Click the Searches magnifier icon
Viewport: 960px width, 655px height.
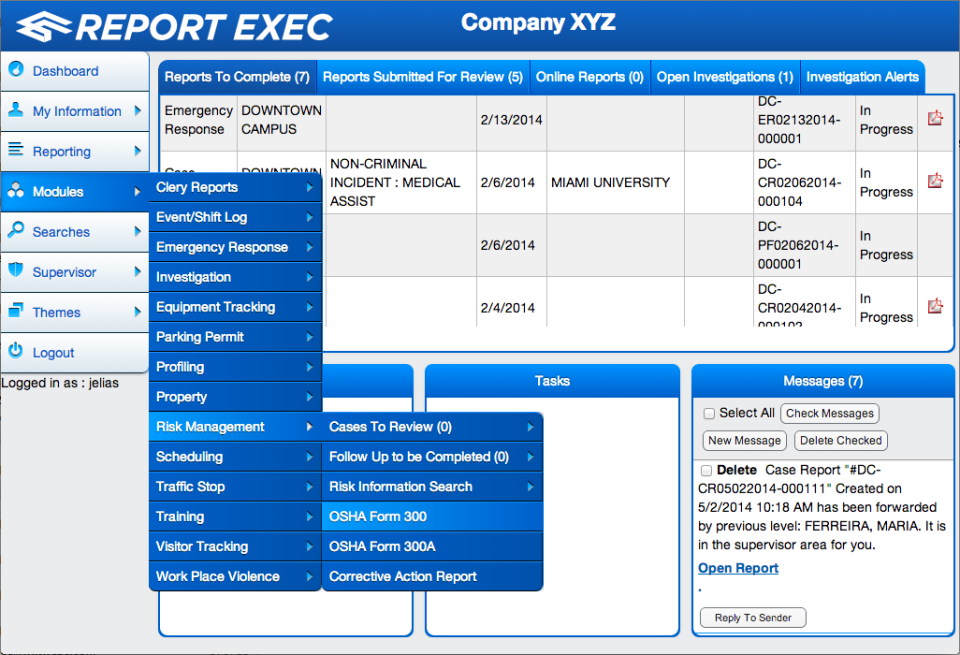coord(16,230)
